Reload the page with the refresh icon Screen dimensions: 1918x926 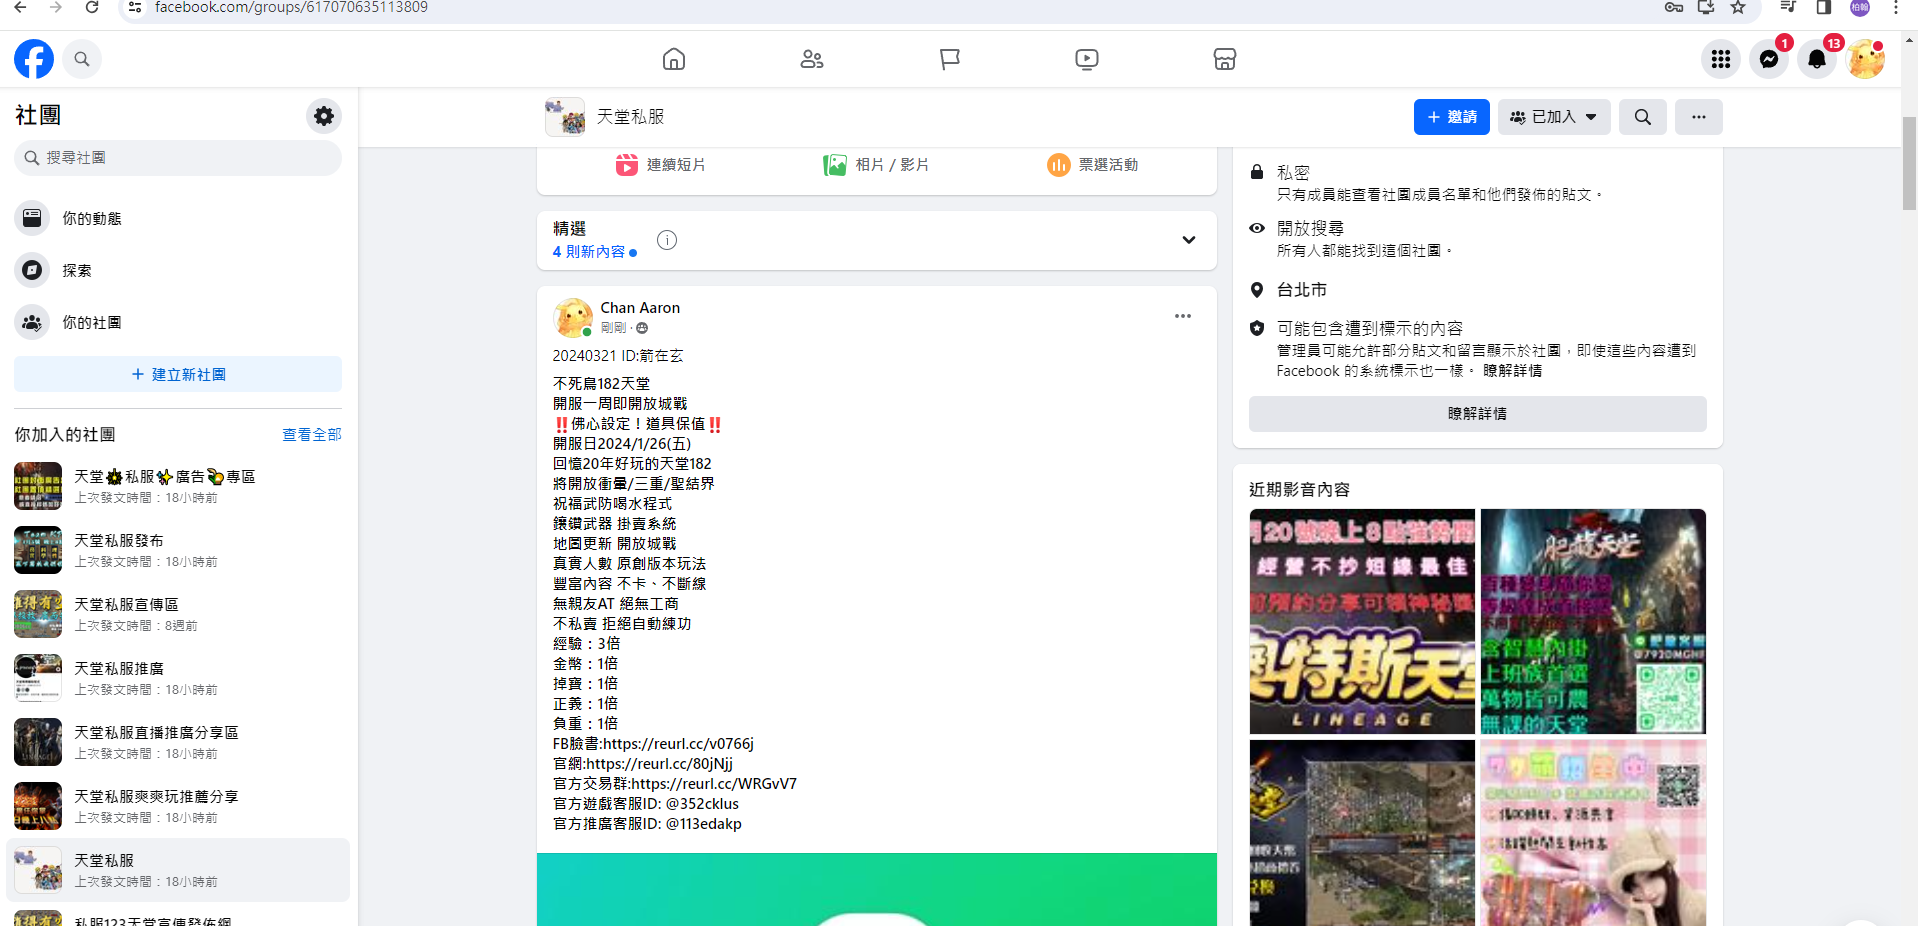tap(92, 7)
